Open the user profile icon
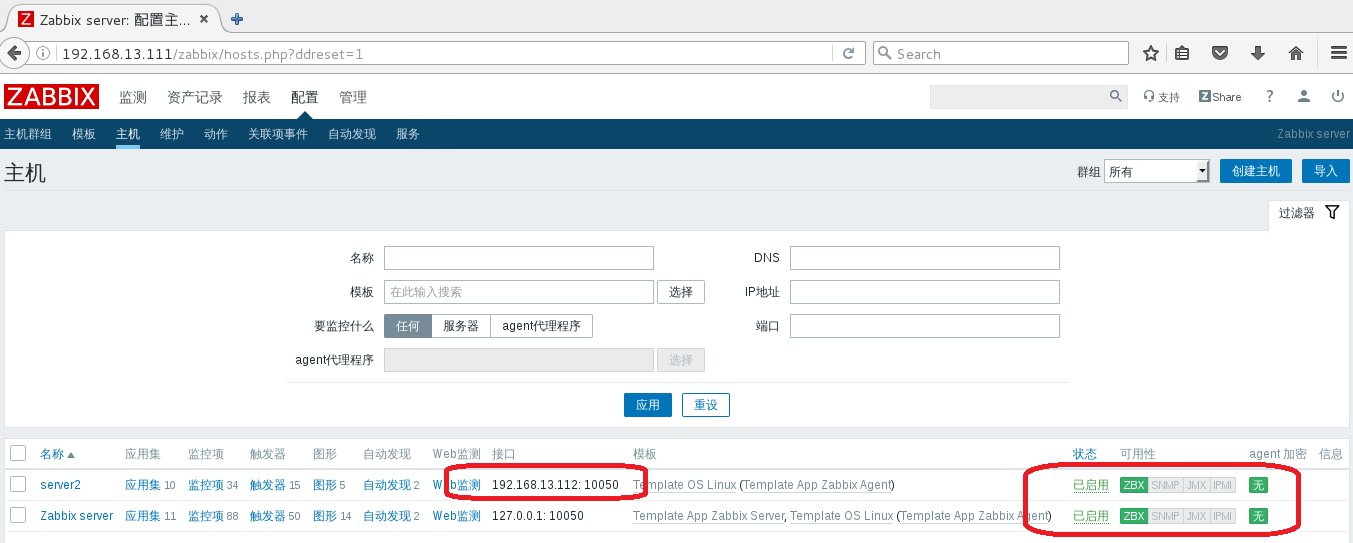Image resolution: width=1353 pixels, height=543 pixels. coord(1304,97)
